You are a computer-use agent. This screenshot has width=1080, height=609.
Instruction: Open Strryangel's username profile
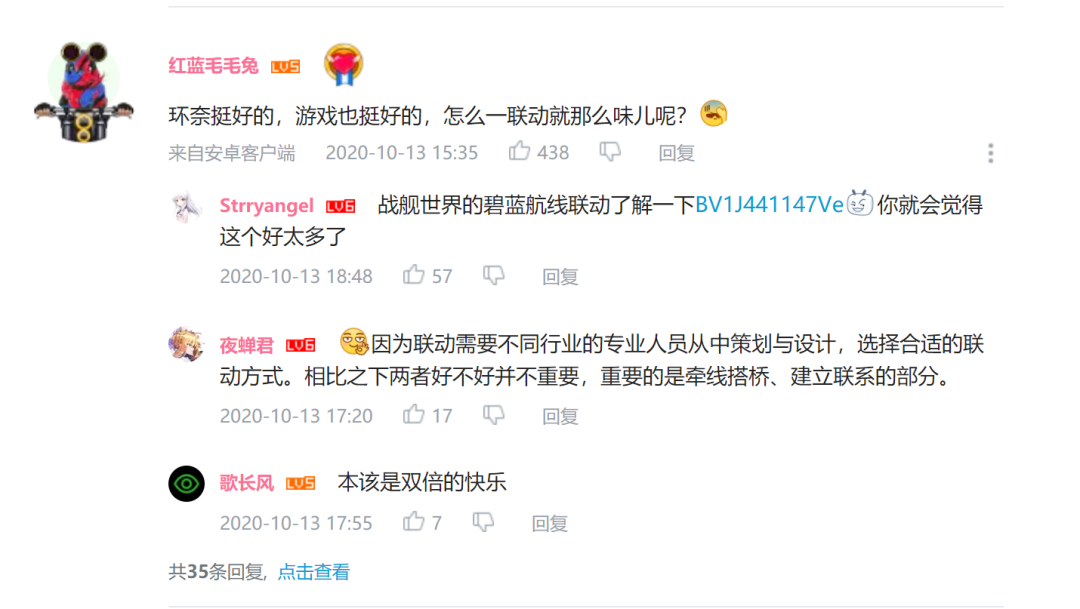coord(267,205)
